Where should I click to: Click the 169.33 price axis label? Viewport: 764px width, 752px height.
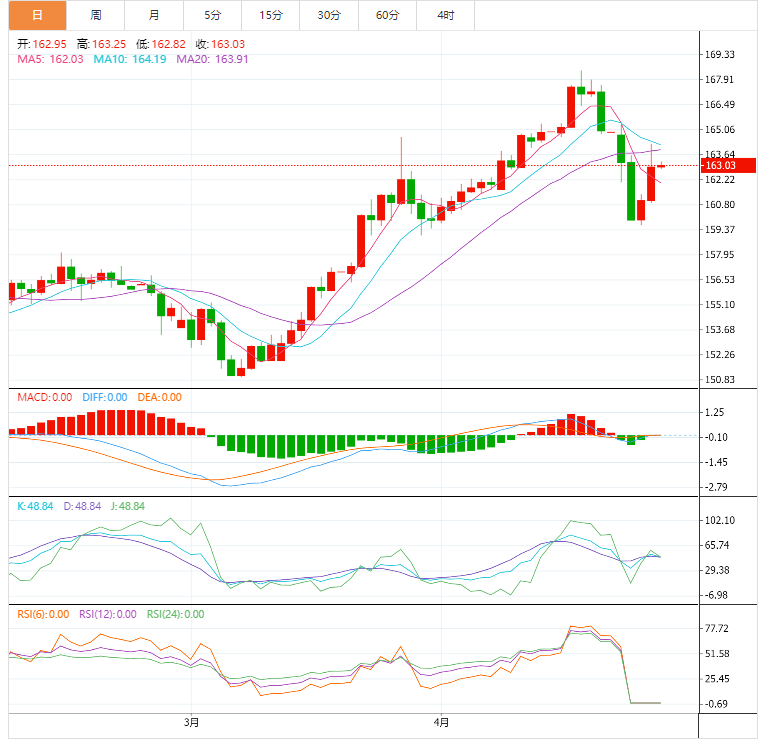720,55
